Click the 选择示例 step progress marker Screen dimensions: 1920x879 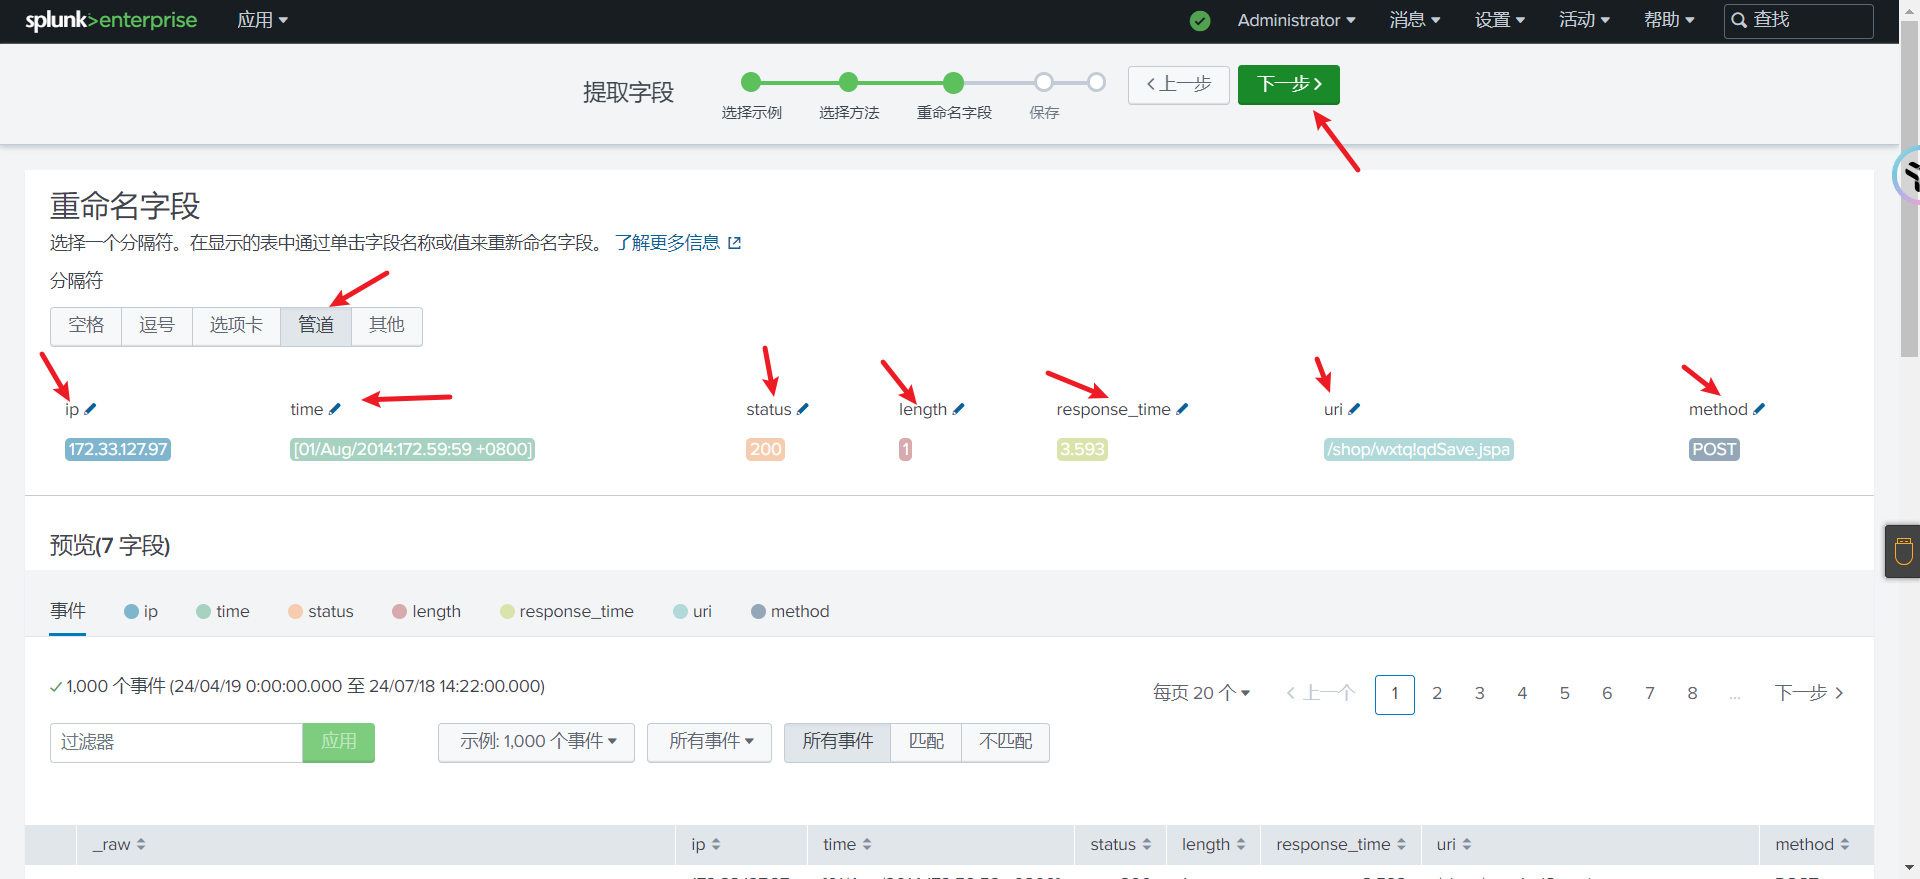[x=751, y=83]
